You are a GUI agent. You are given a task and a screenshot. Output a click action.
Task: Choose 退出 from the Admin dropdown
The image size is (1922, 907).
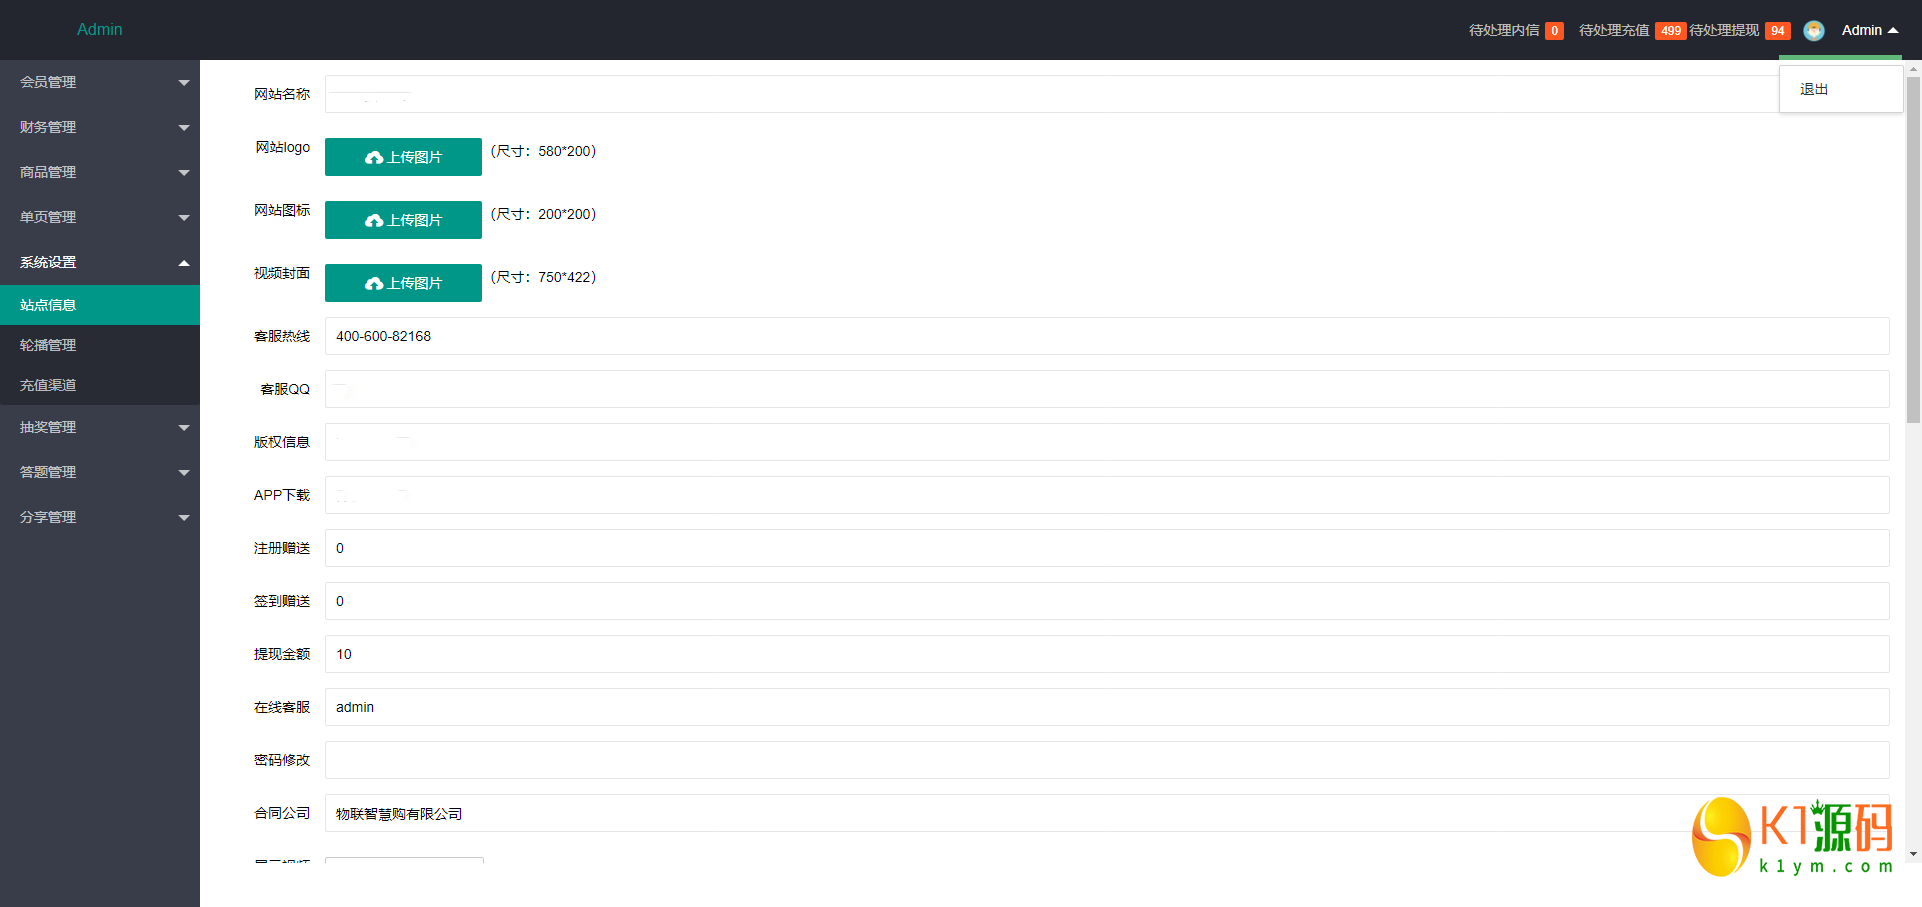click(1840, 89)
